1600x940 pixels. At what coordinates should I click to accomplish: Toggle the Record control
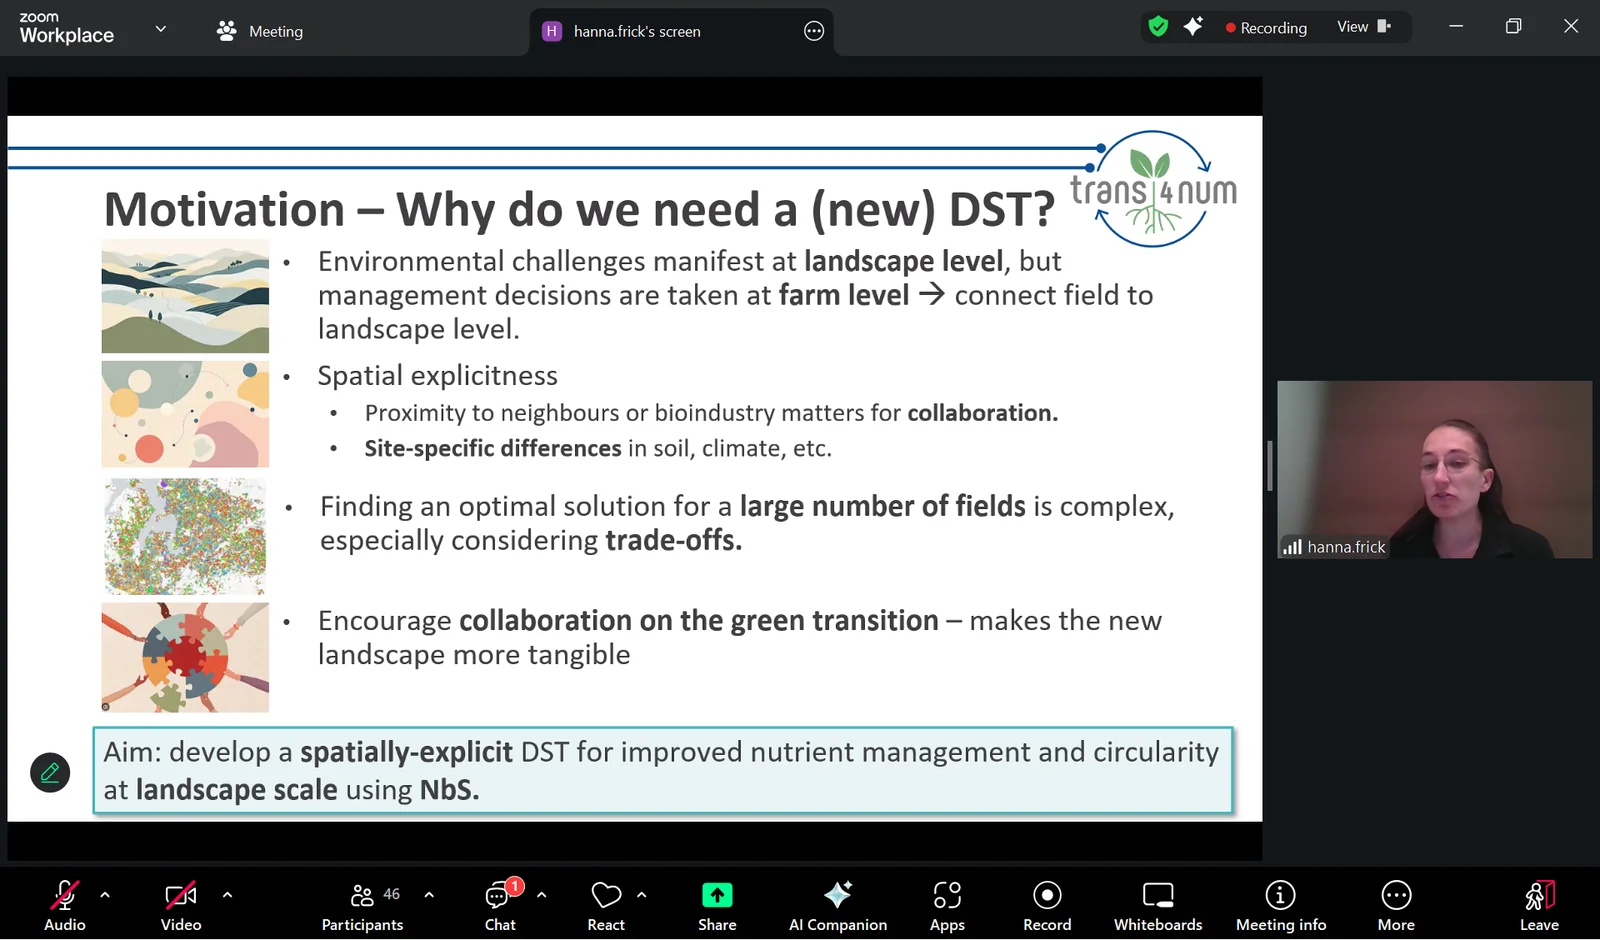pyautogui.click(x=1046, y=903)
